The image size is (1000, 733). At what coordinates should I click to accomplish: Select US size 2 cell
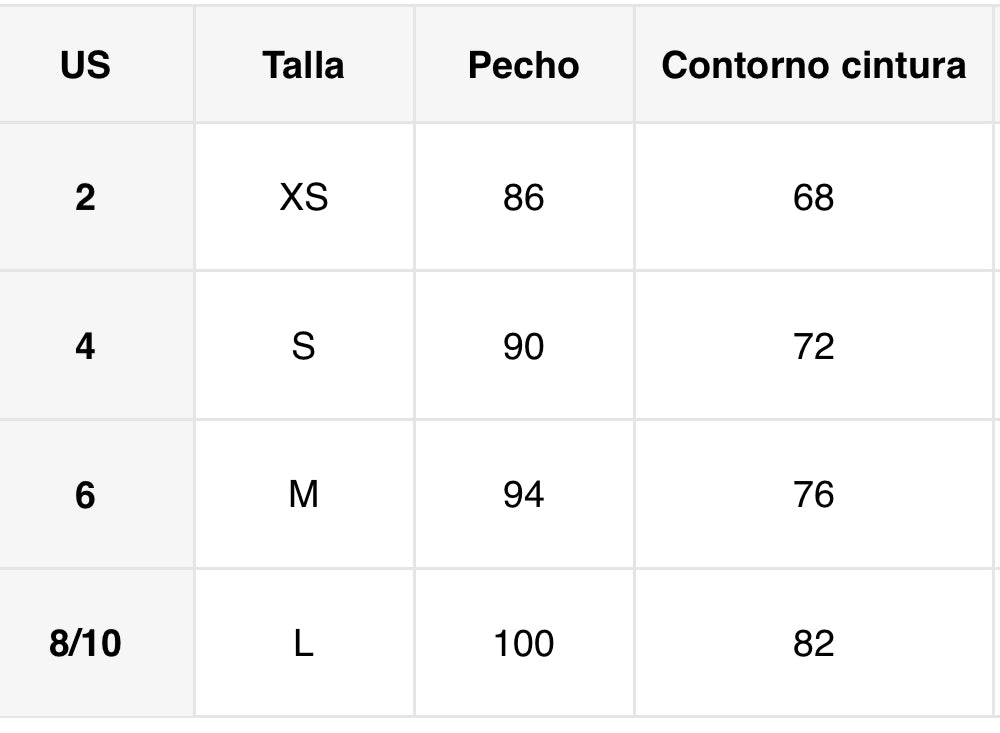(x=85, y=197)
